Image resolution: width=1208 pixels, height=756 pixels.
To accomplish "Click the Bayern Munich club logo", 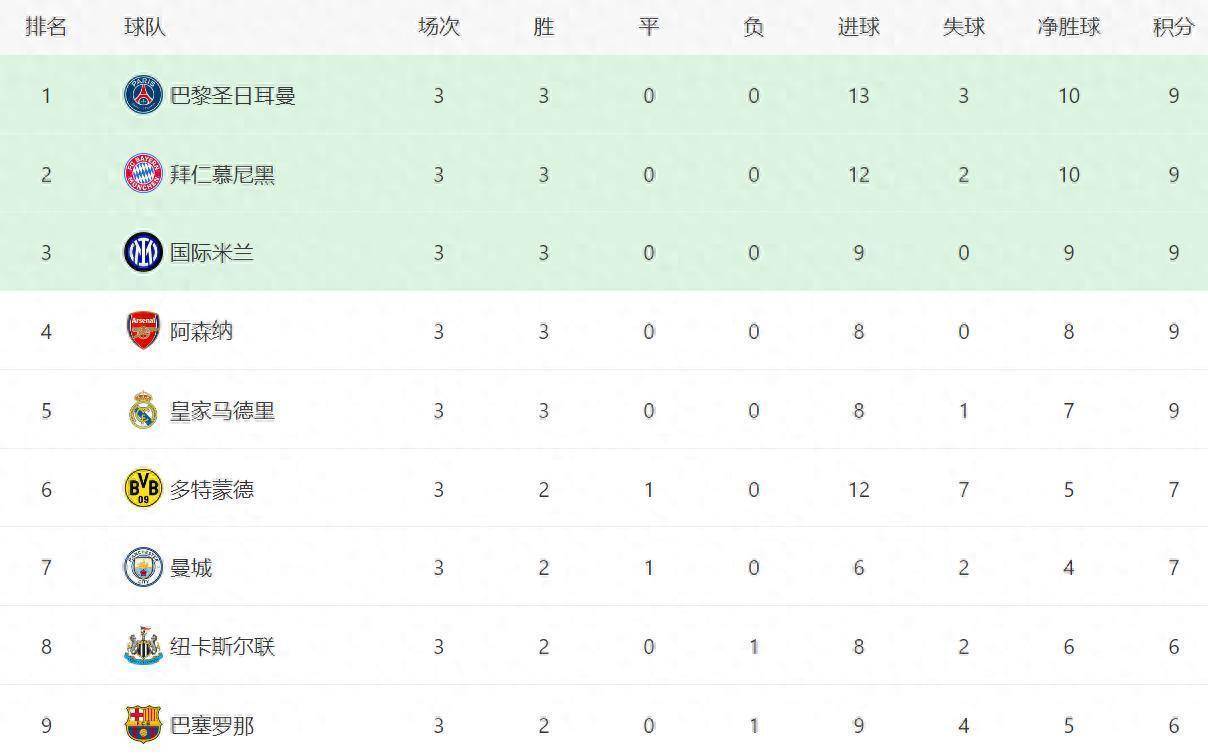I will [x=143, y=174].
